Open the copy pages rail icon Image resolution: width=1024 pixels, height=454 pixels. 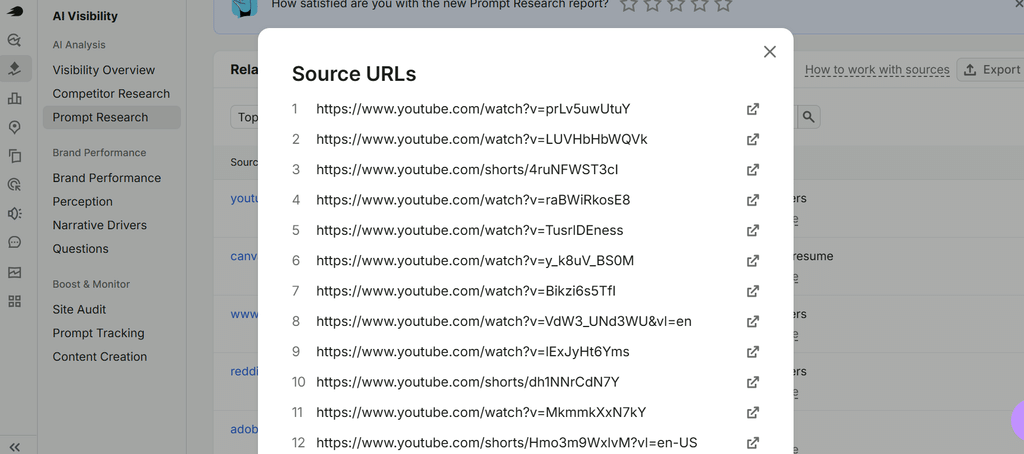(14, 155)
